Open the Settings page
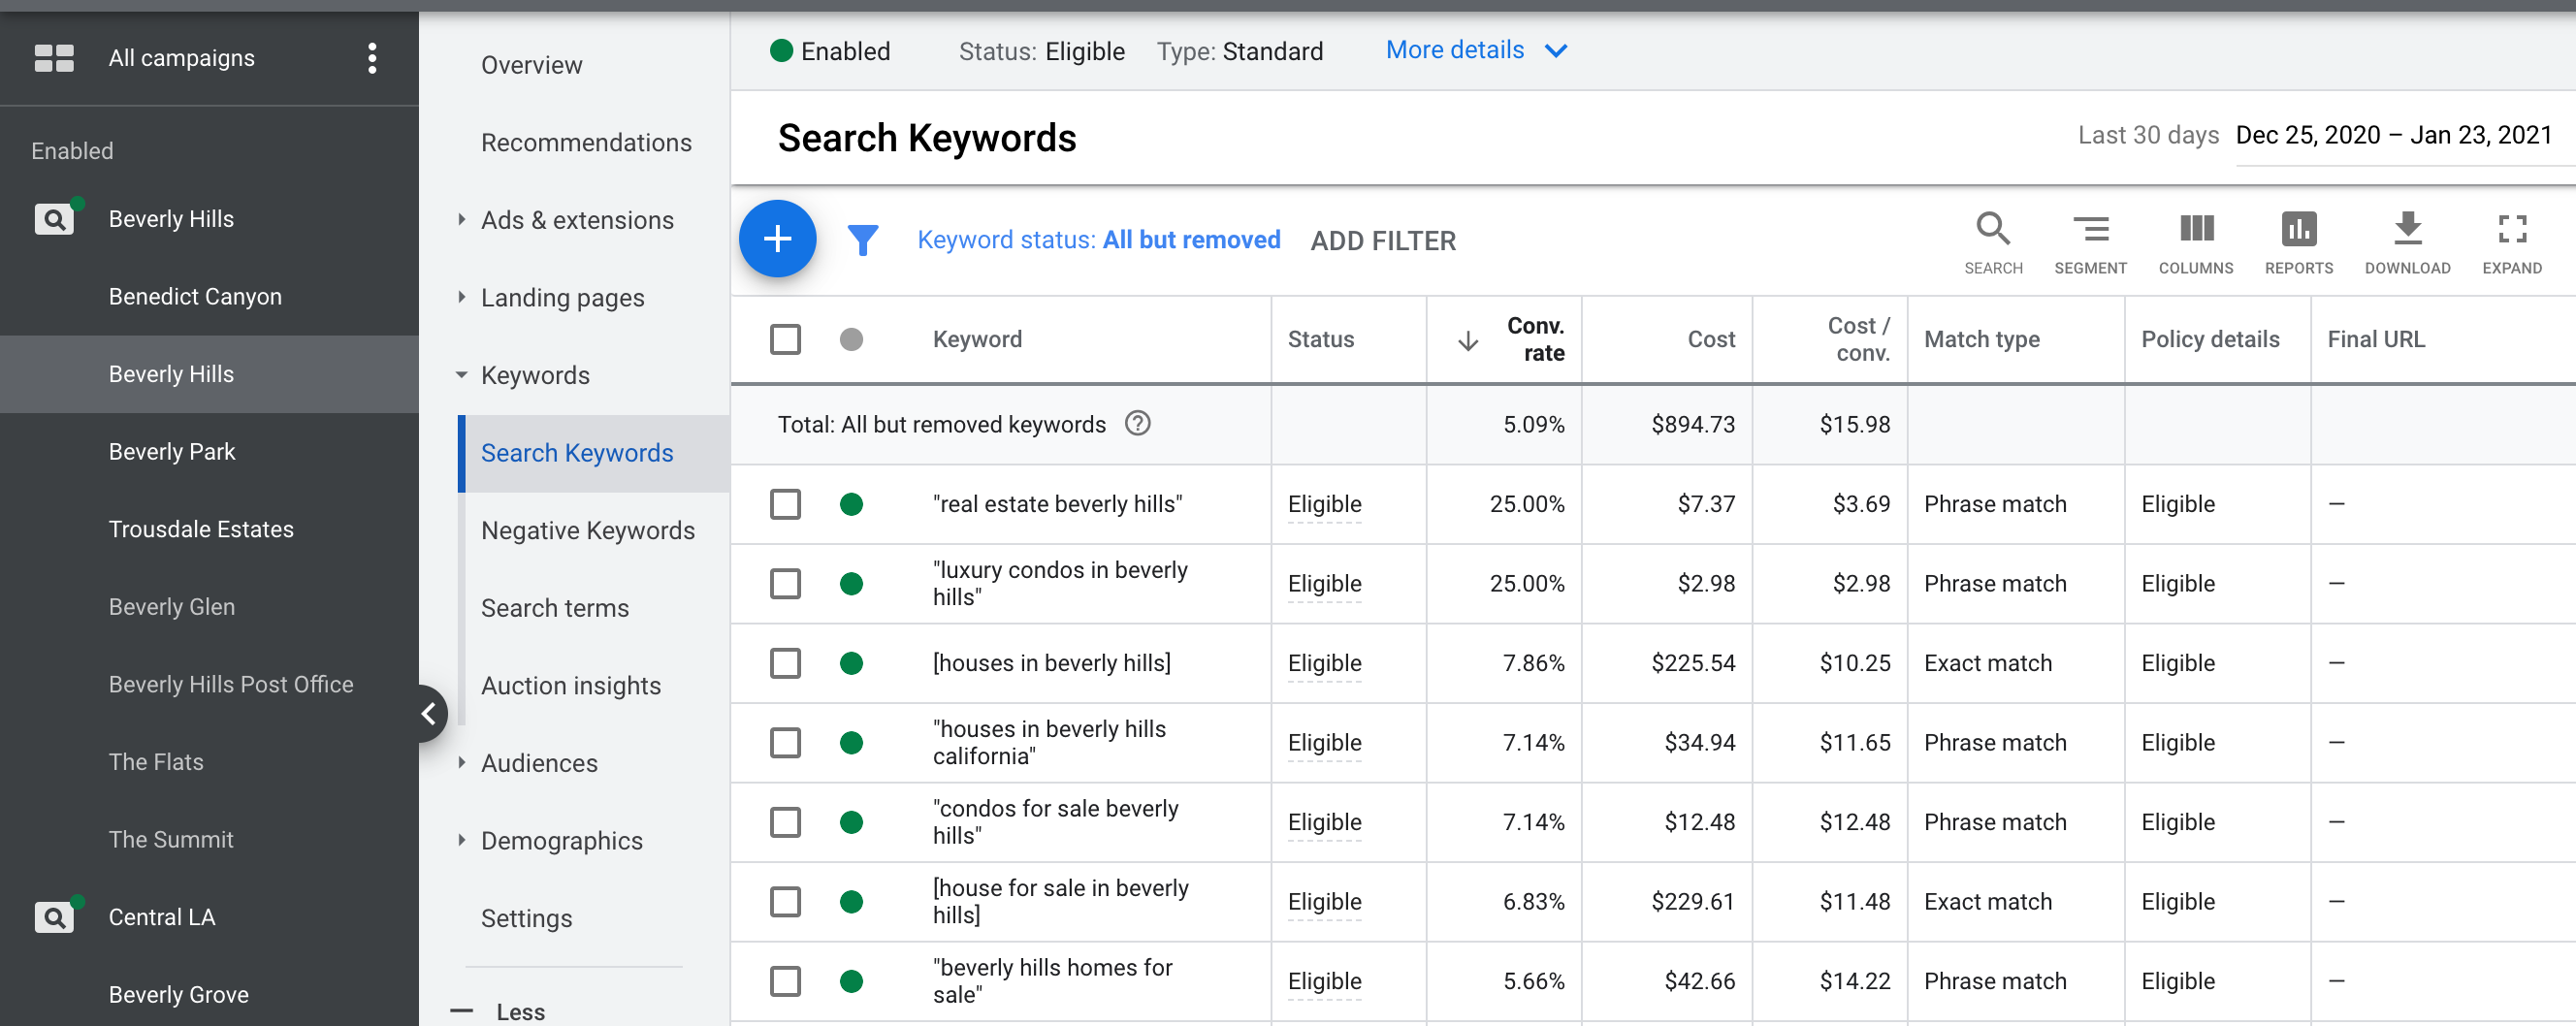 526,918
